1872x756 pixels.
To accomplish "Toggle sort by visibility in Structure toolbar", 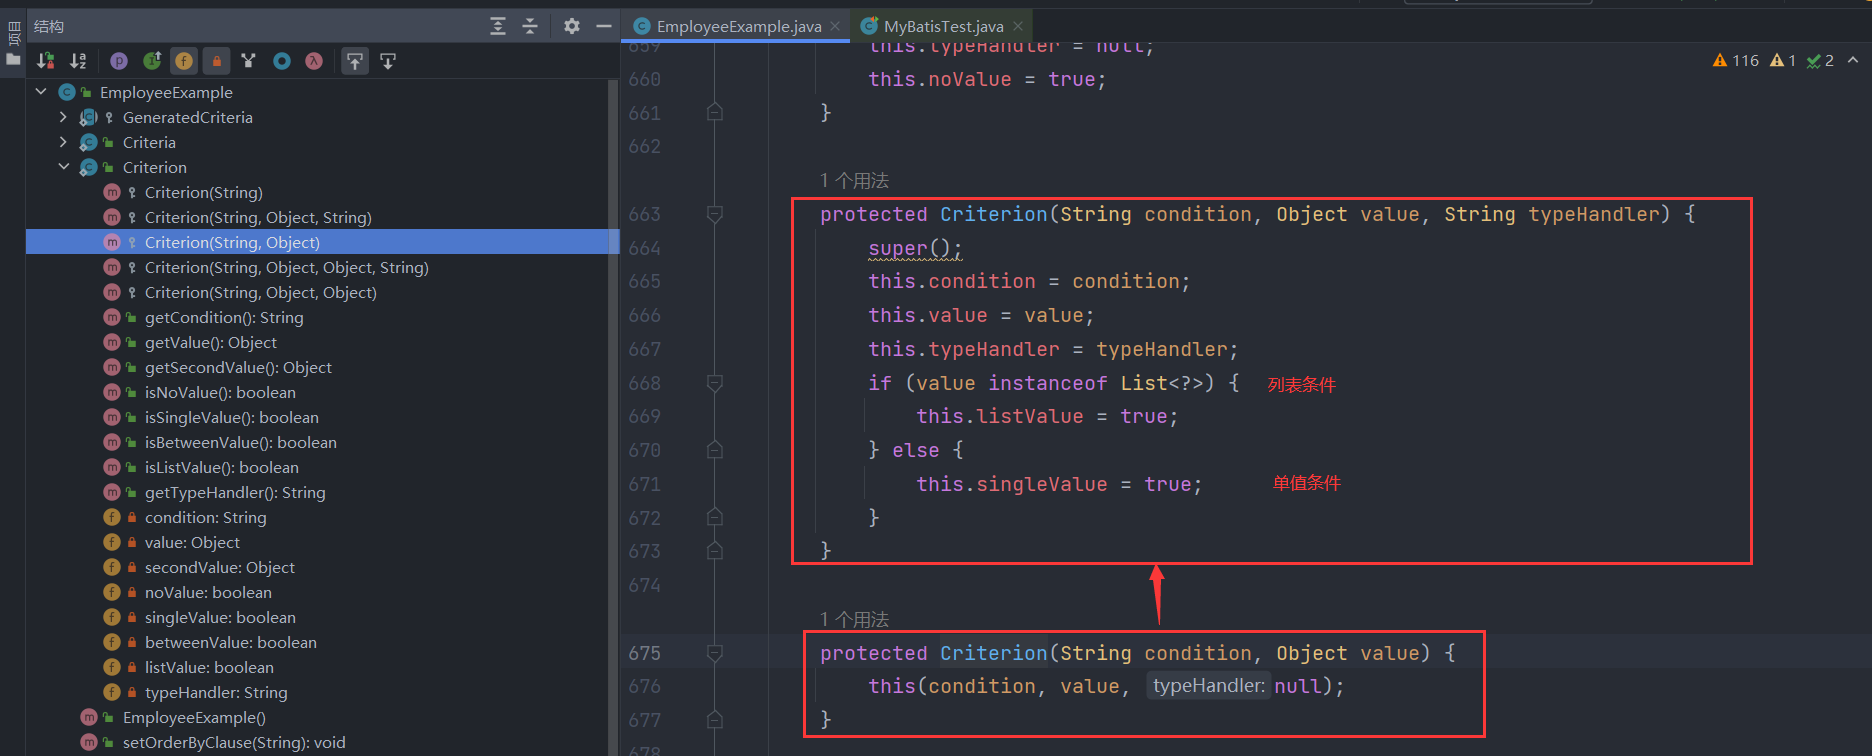I will click(x=46, y=61).
